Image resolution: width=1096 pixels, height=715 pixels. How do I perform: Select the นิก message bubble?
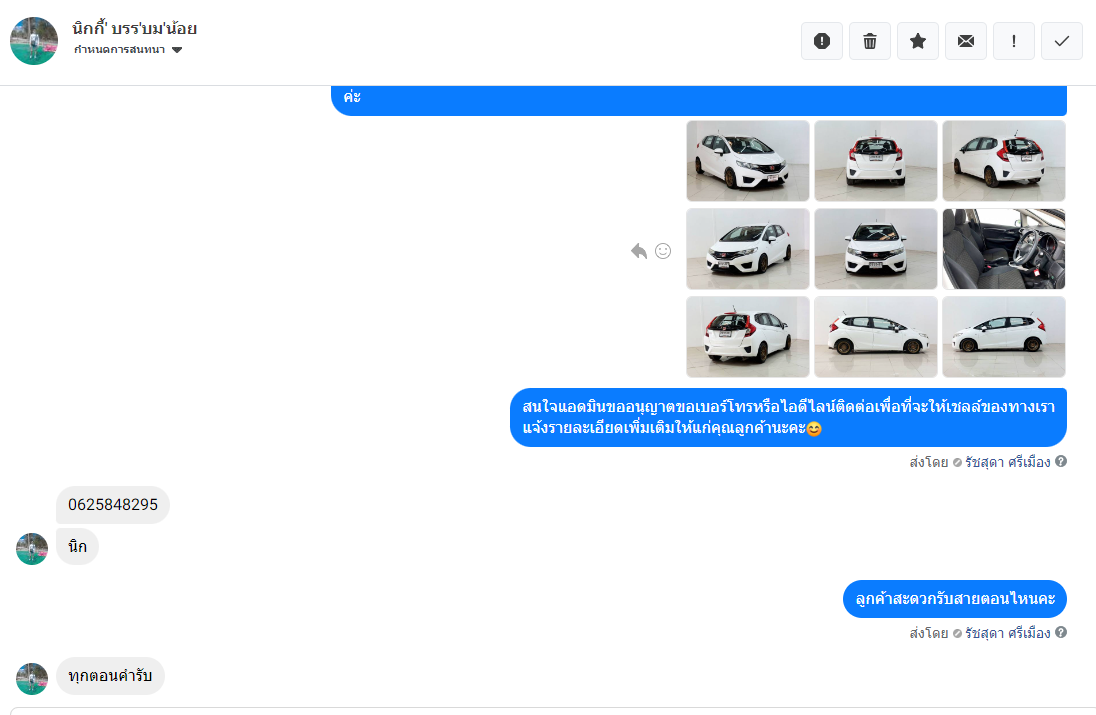tap(77, 547)
